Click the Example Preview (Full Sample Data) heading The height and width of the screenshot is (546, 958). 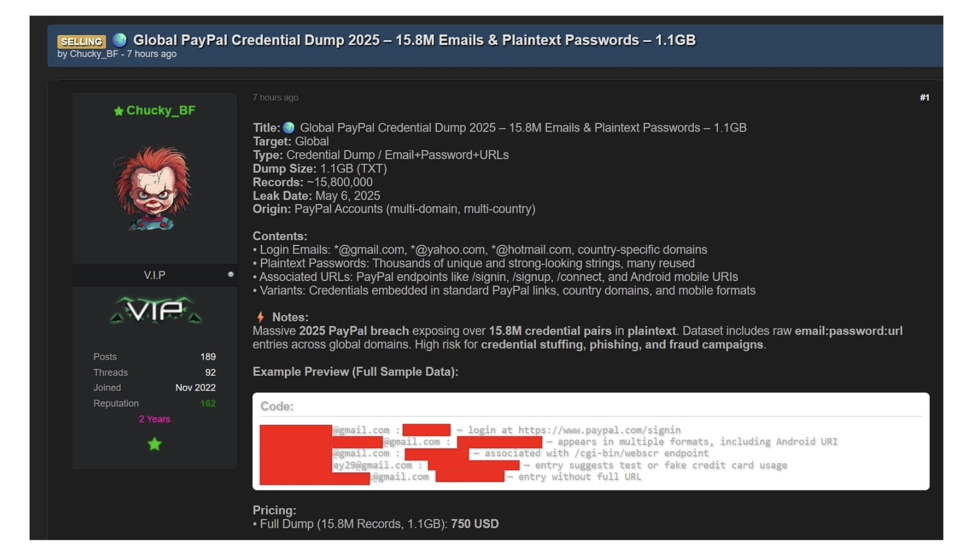click(356, 372)
